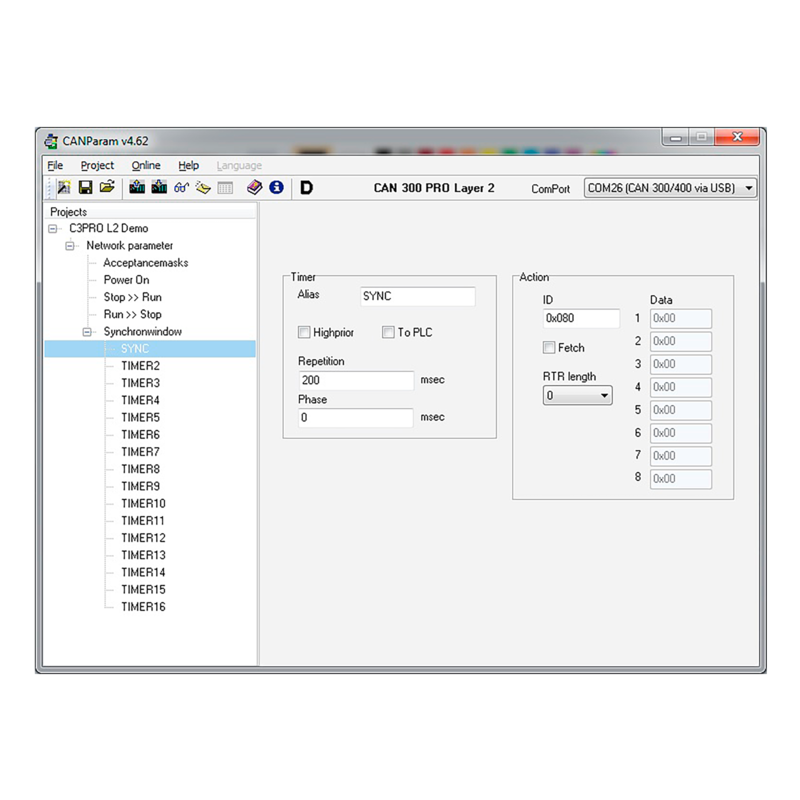Select C3PRO L2 Demo project in tree
Image resolution: width=800 pixels, height=800 pixels.
(109, 229)
